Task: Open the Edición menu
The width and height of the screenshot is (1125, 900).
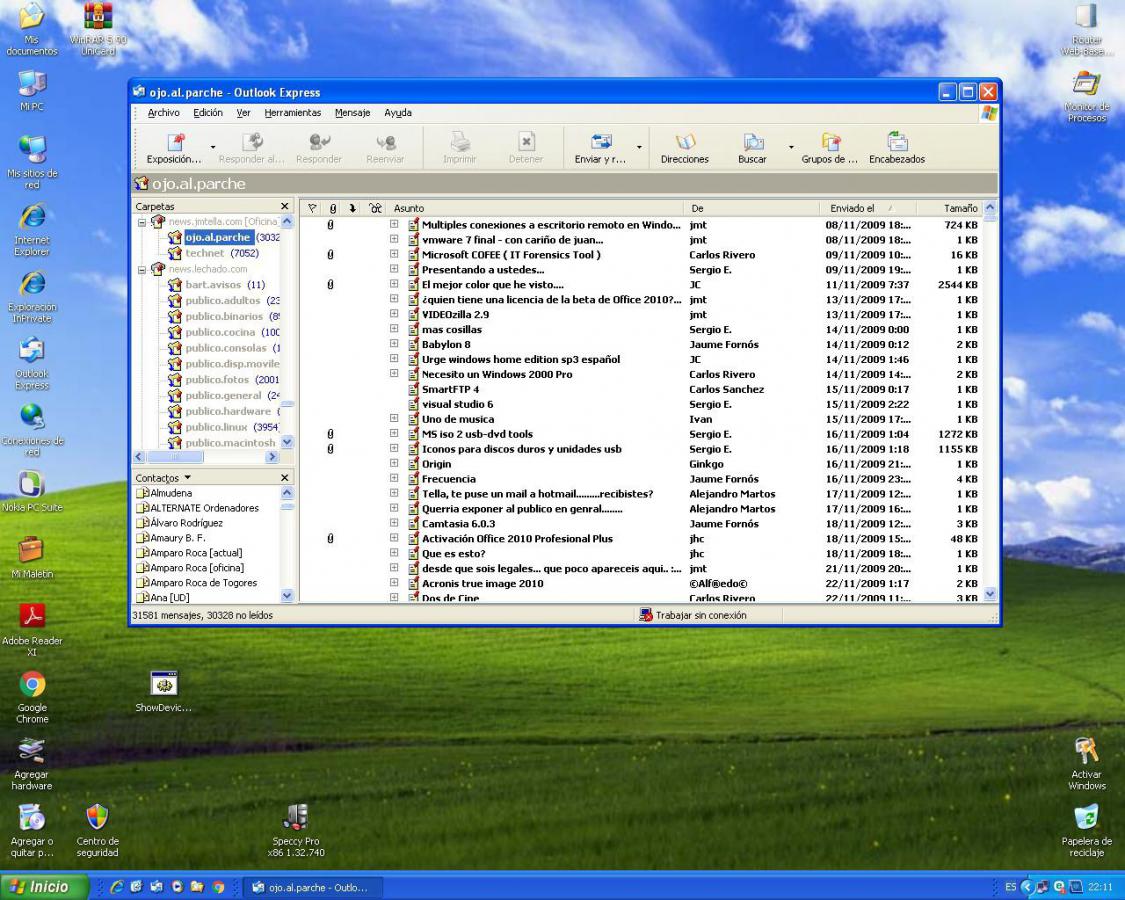Action: 208,113
